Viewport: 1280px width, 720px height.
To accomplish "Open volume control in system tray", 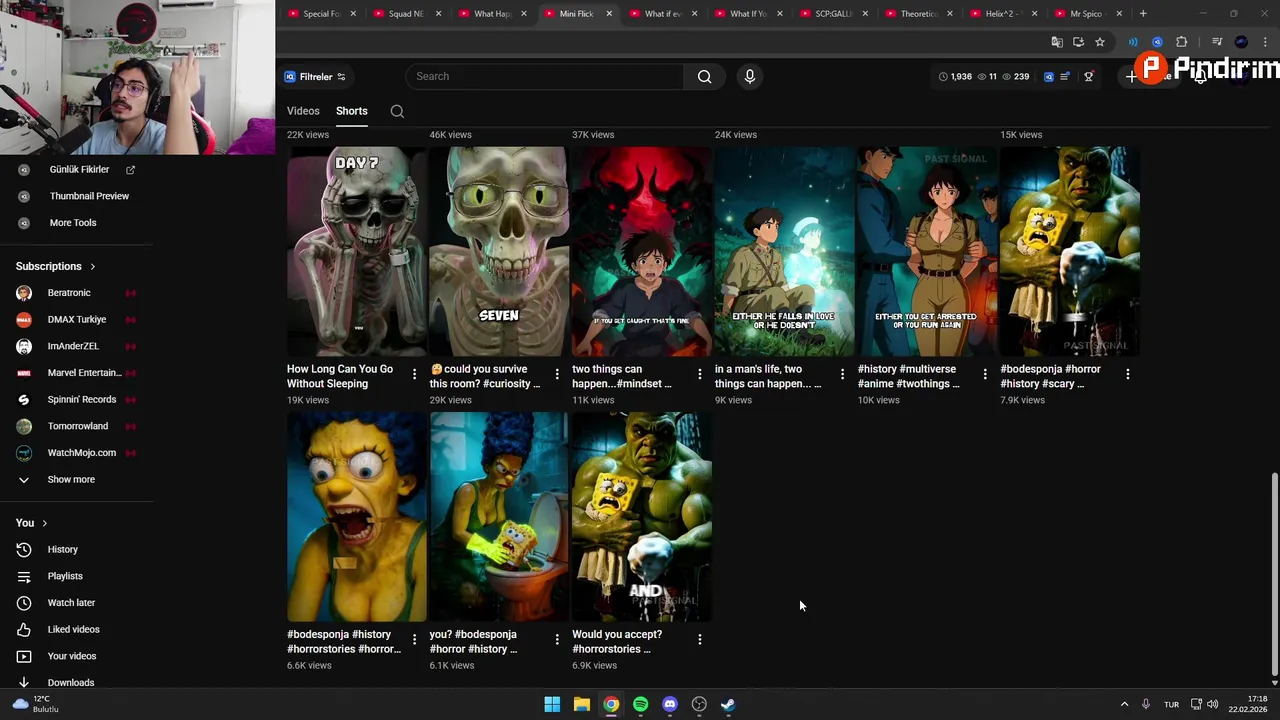I will click(1213, 704).
